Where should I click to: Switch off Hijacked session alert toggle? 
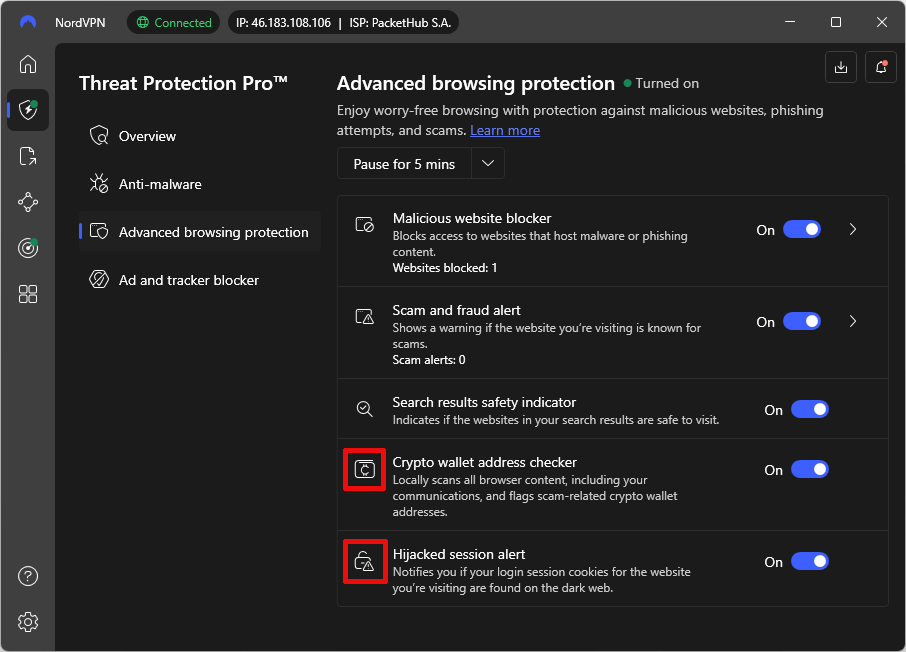click(x=810, y=562)
